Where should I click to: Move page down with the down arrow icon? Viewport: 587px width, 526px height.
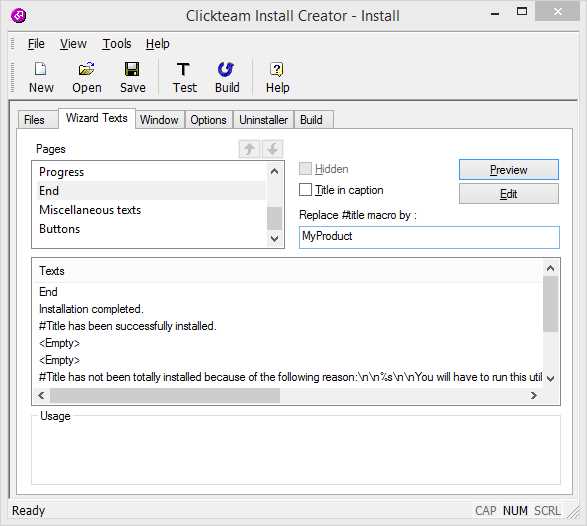[x=273, y=149]
